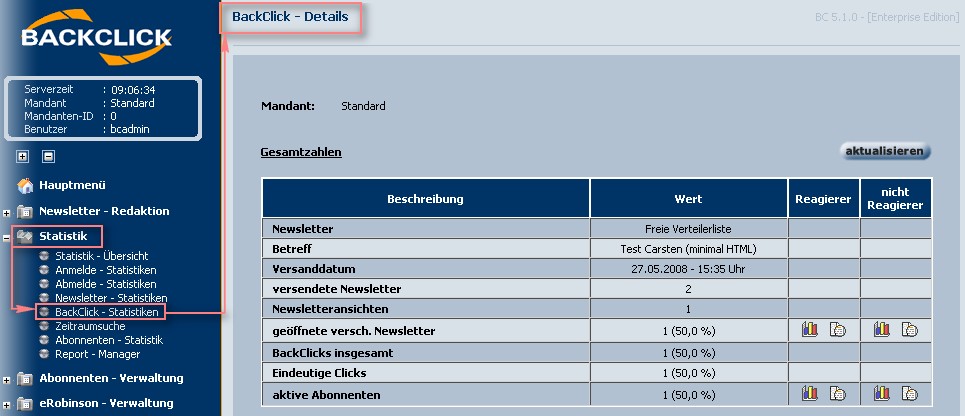Click the Reagierer column header
The width and height of the screenshot is (965, 416).
tap(823, 199)
